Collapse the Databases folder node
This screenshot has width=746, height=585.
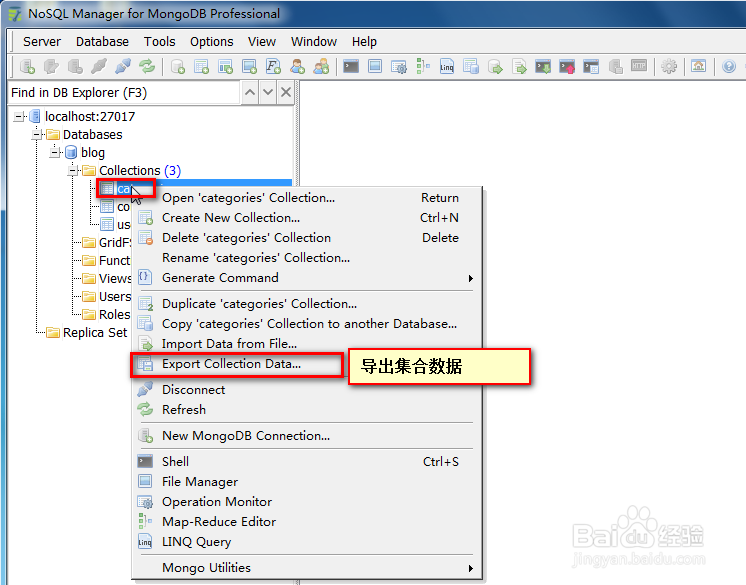pos(37,135)
